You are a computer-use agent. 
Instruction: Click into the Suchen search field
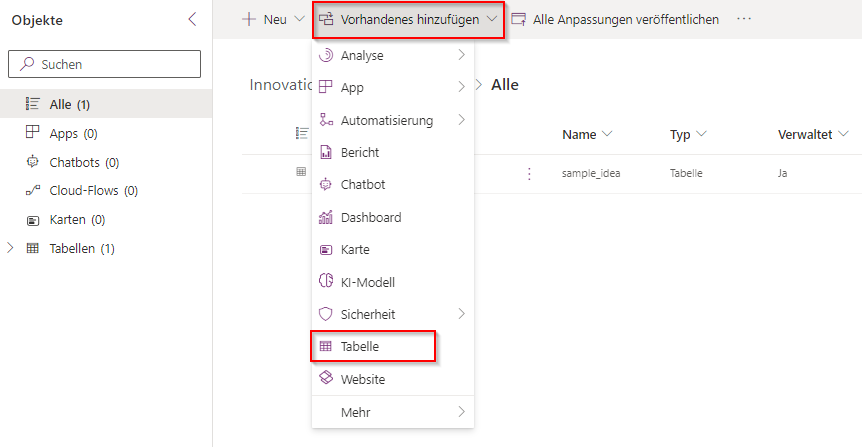point(104,64)
